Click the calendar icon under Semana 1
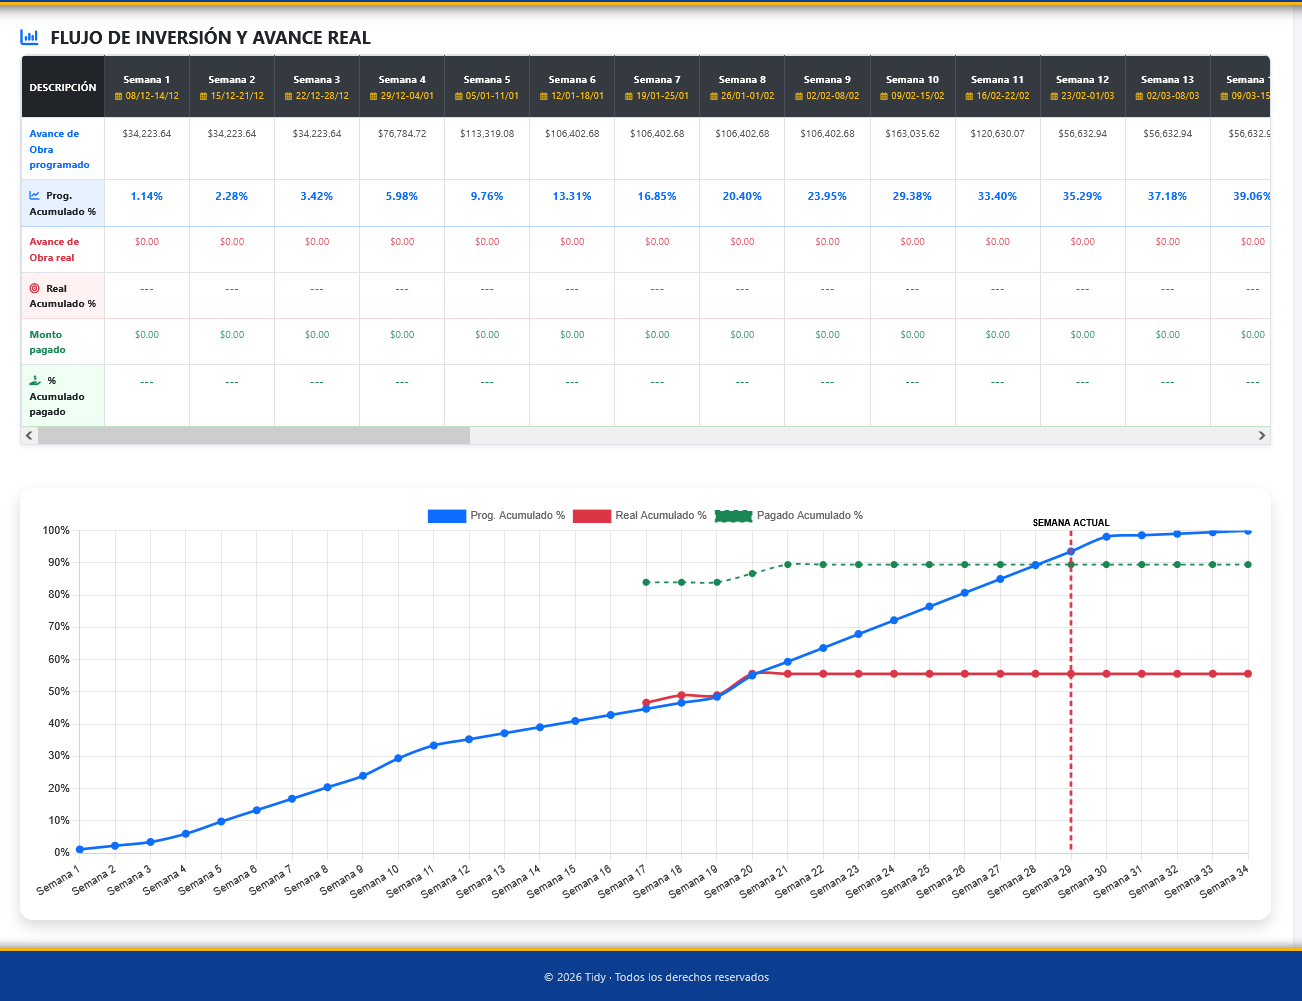Screen dimensions: 1302x1001 click(x=118, y=97)
